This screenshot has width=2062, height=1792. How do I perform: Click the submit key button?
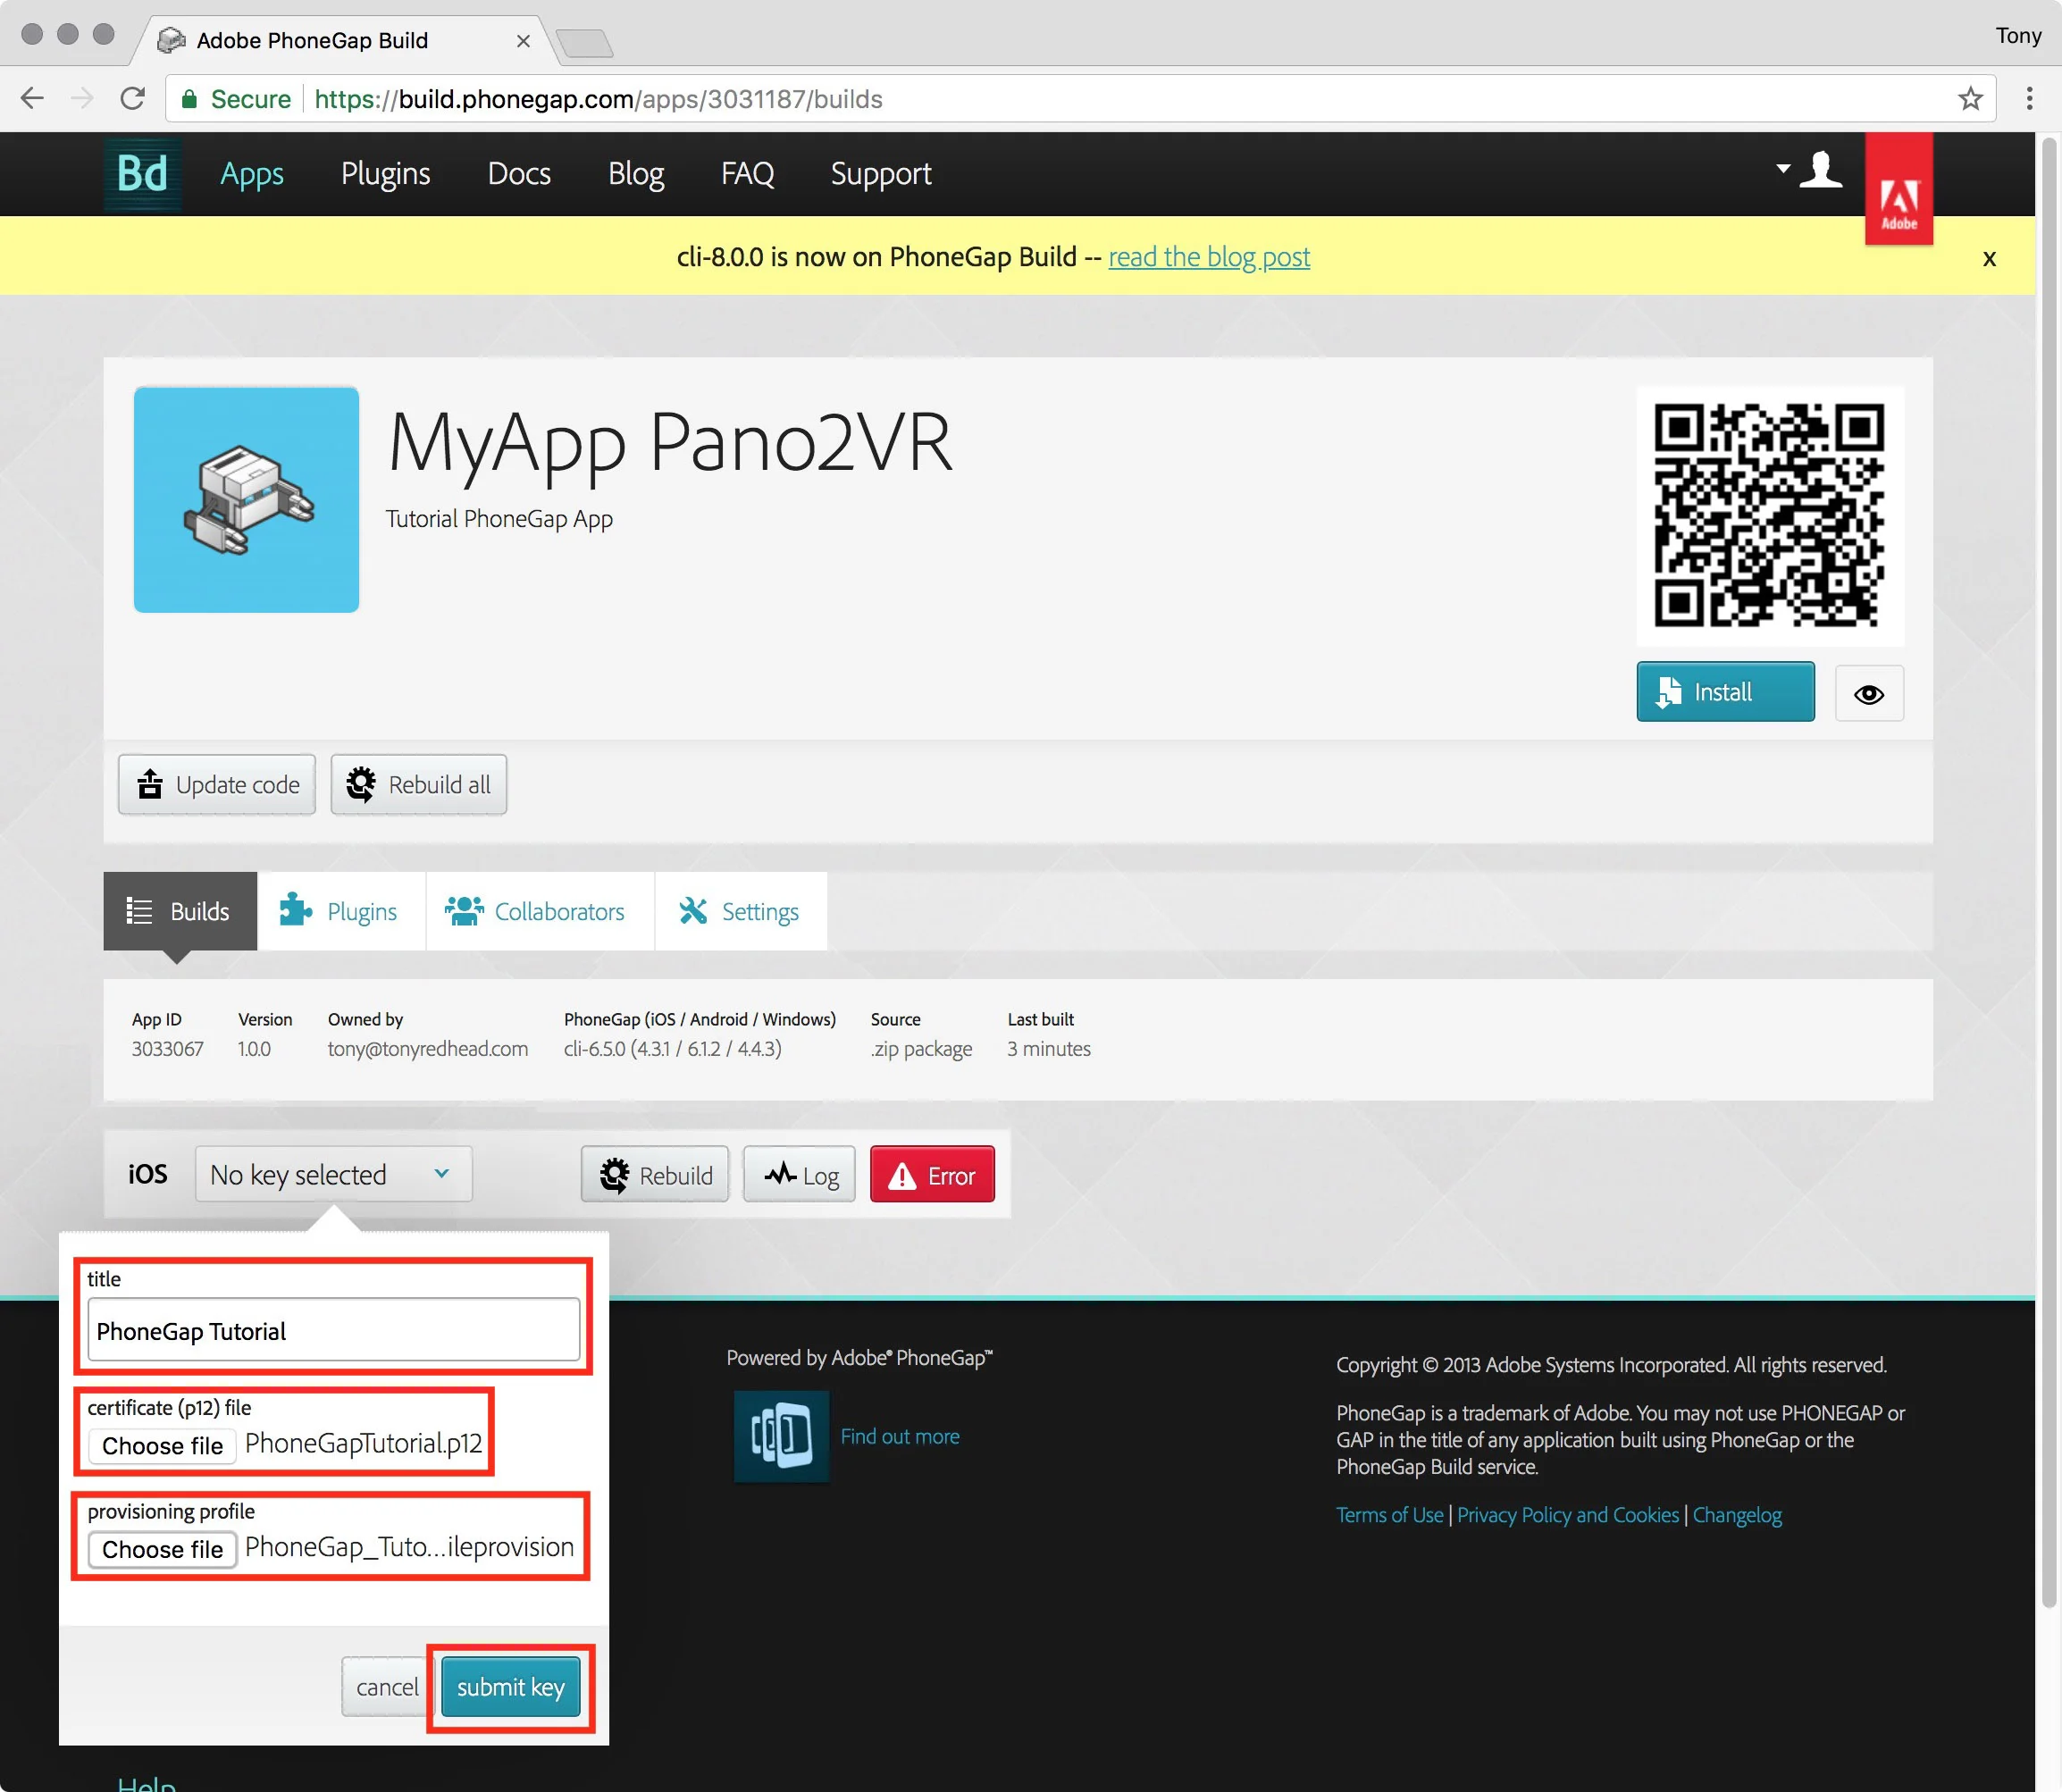511,1687
